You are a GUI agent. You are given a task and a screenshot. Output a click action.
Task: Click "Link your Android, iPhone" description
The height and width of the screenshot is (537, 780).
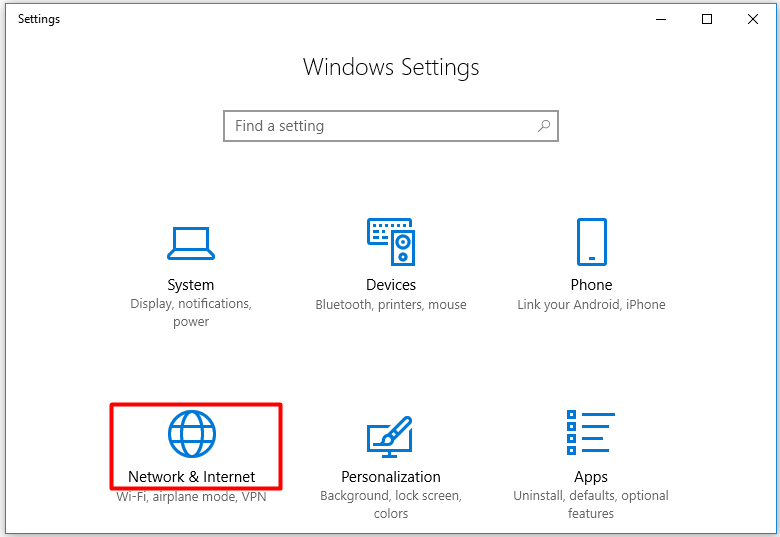tap(591, 305)
